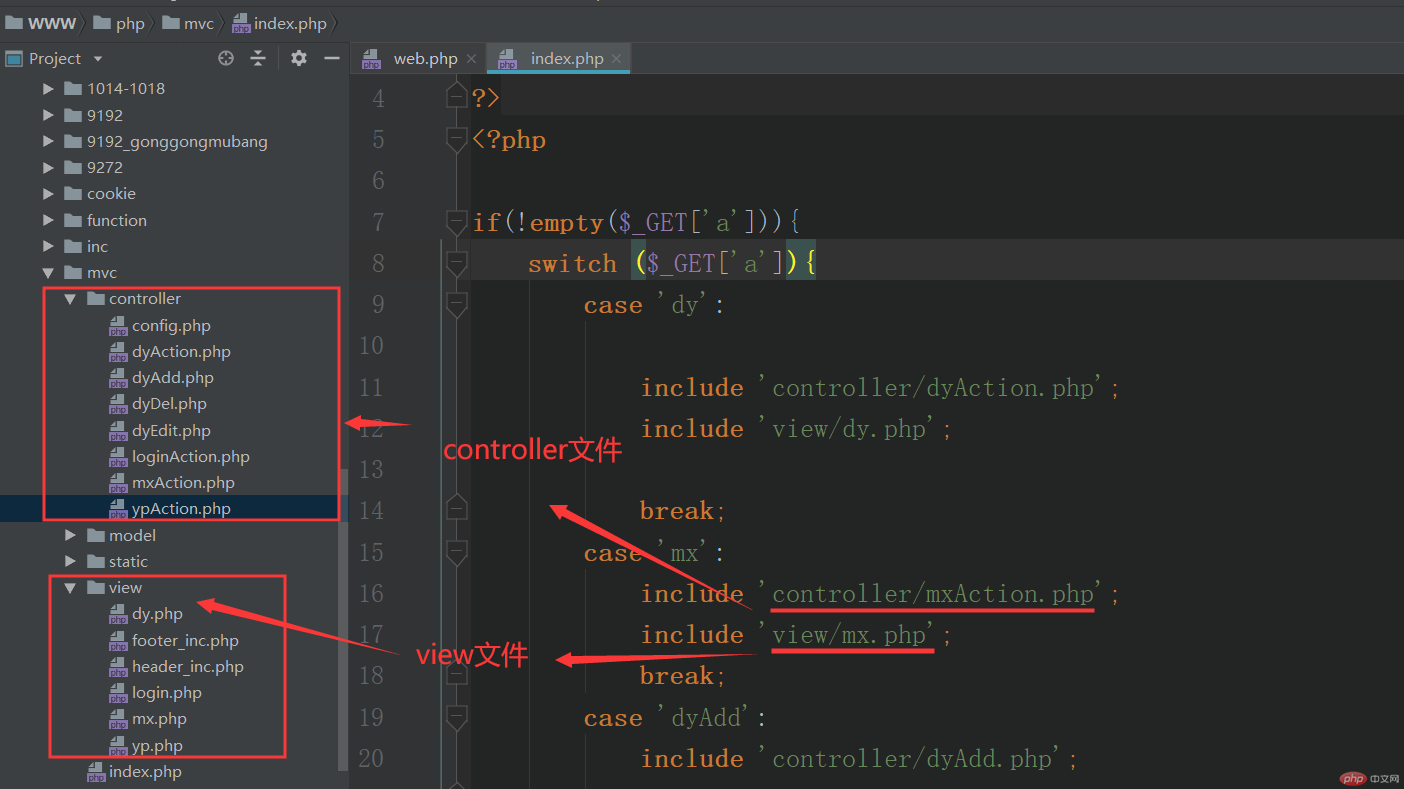This screenshot has height=789, width=1404.
Task: Click the collapse all icon in Project panel
Action: click(x=258, y=59)
